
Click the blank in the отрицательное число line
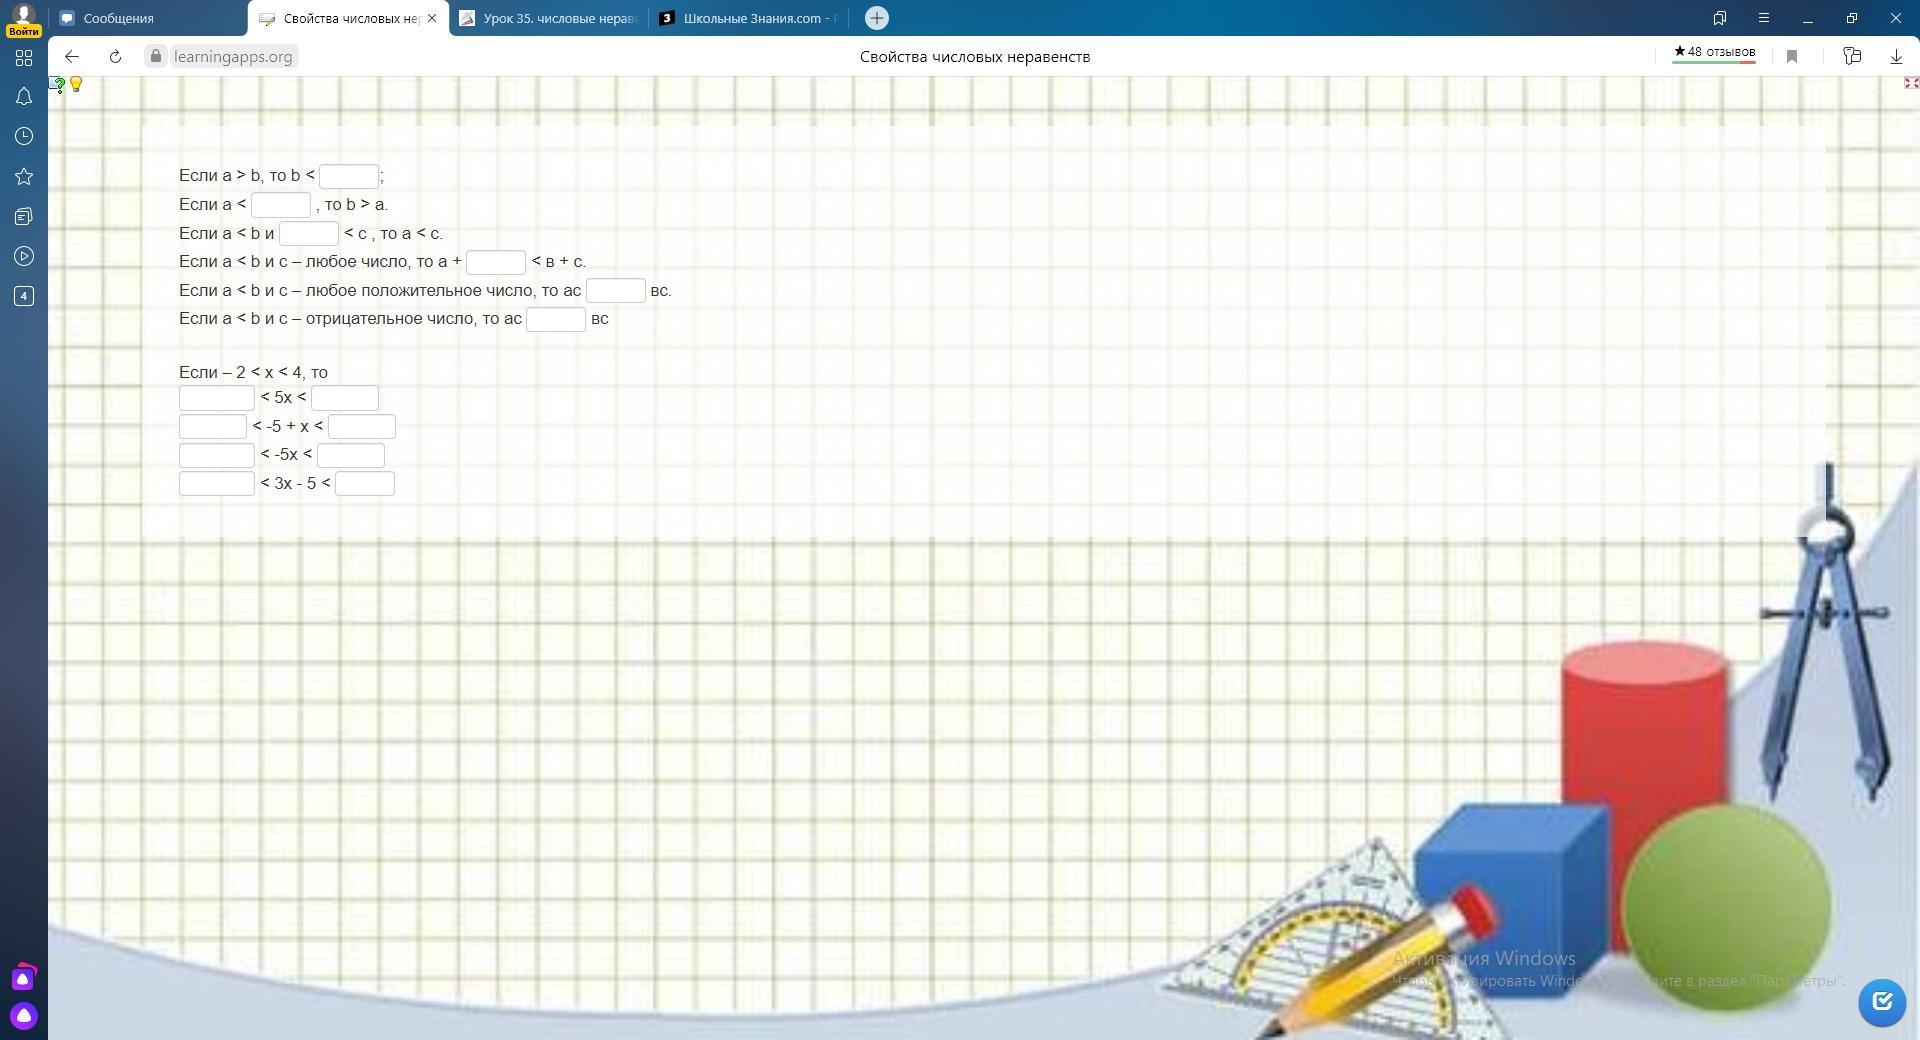[x=556, y=319]
